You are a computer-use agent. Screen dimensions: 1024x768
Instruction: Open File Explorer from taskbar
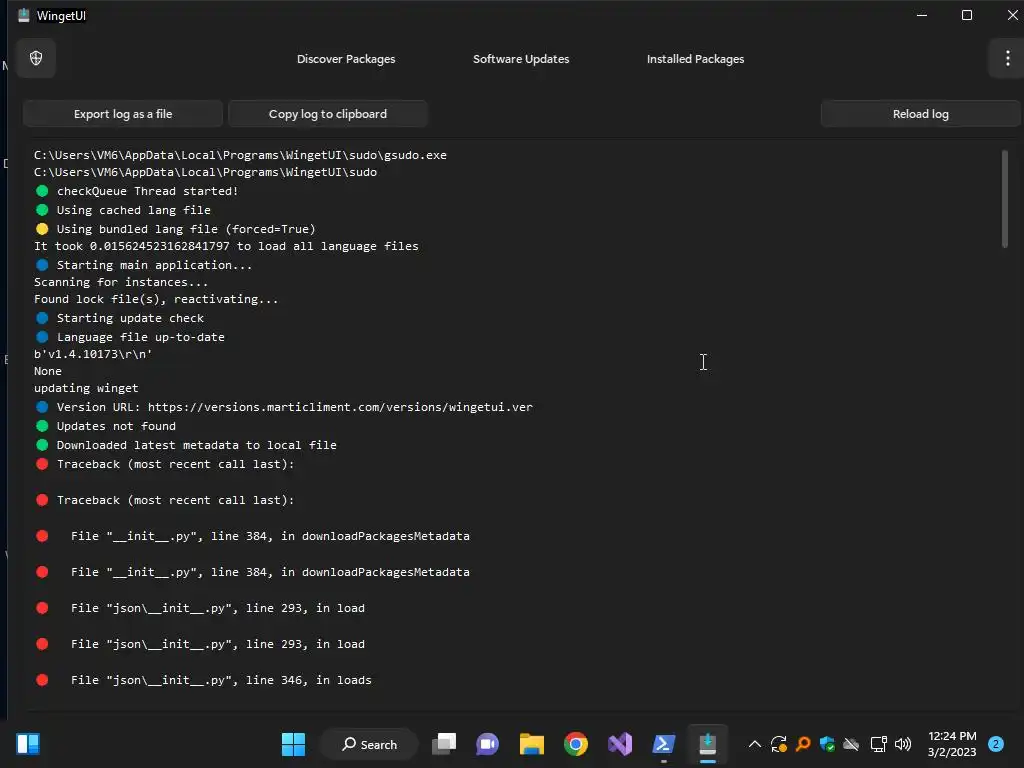pos(532,744)
